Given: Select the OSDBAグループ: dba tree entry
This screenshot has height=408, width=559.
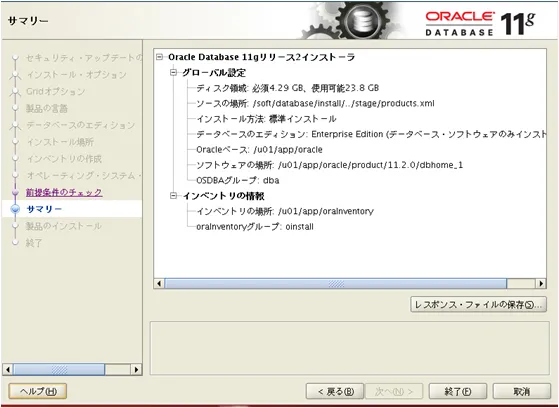Looking at the screenshot, I should coord(237,180).
